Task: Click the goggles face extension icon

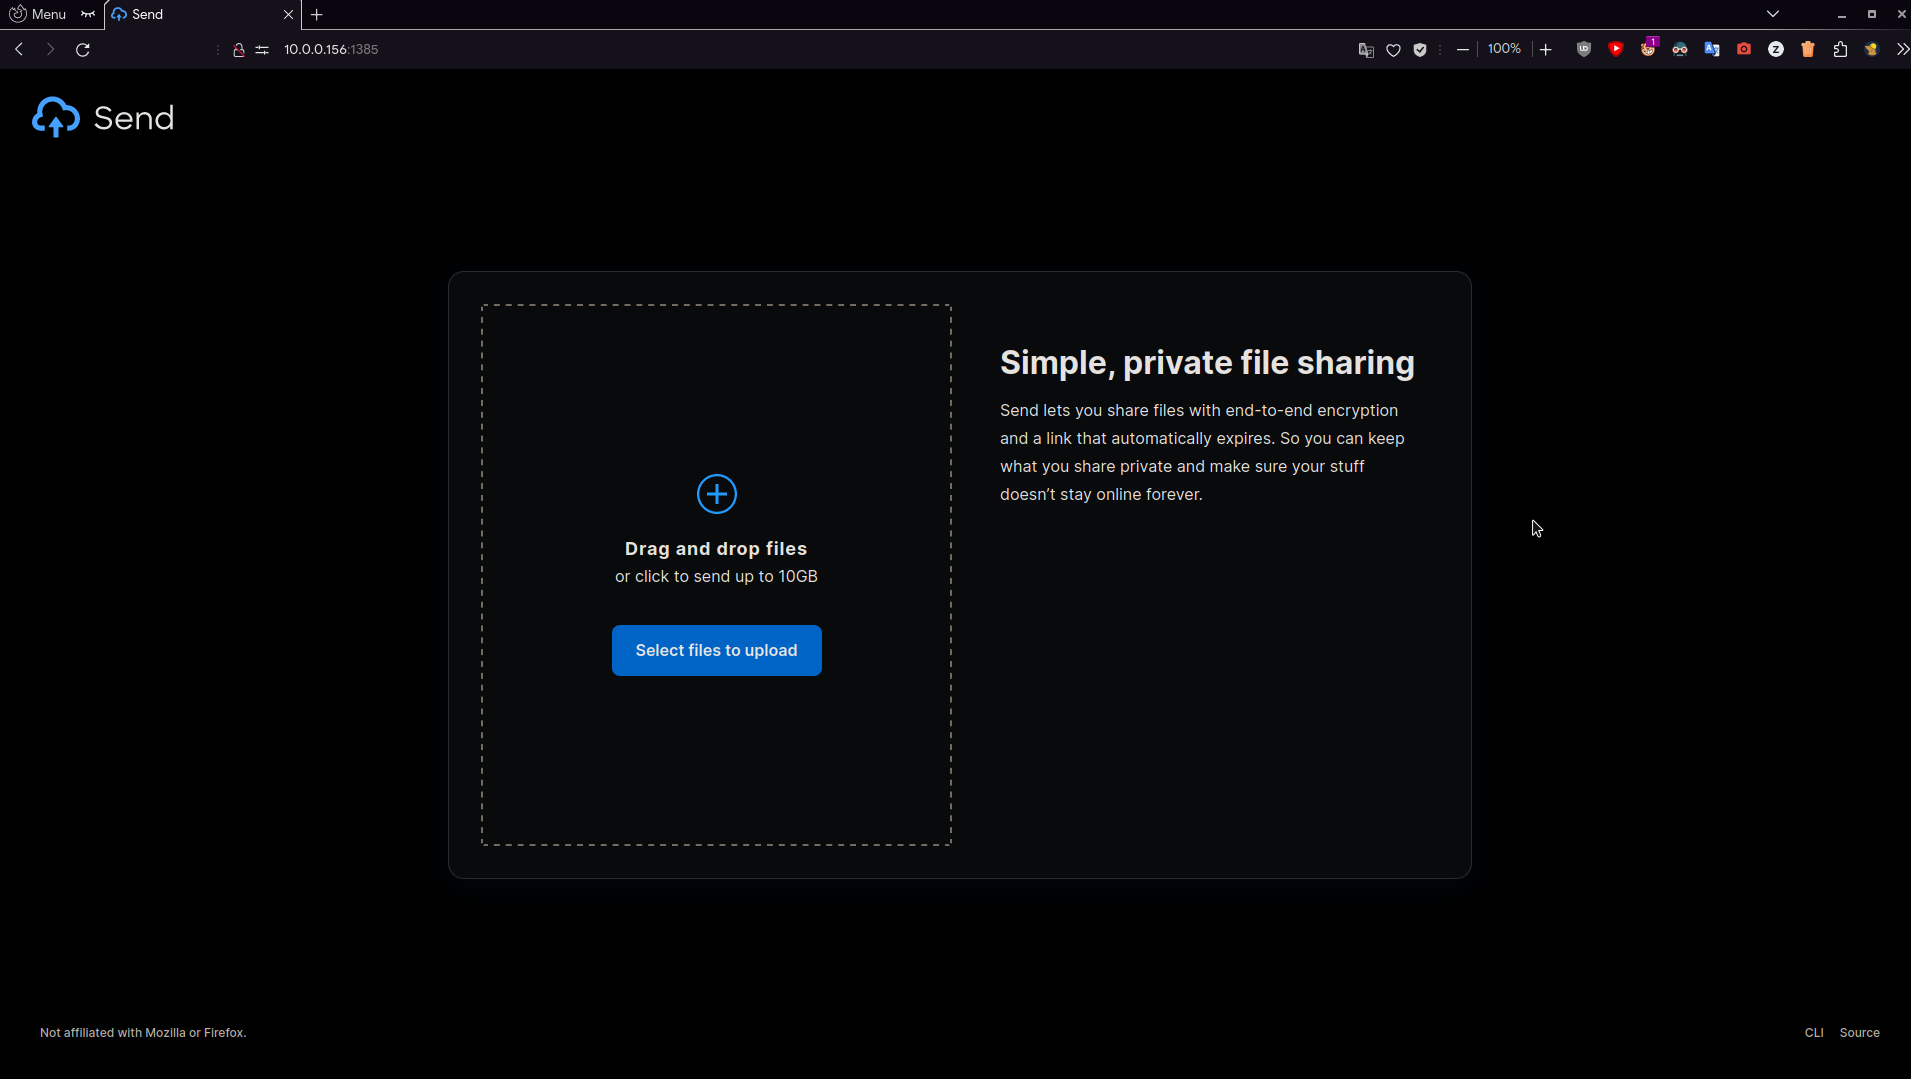Action: (1680, 49)
